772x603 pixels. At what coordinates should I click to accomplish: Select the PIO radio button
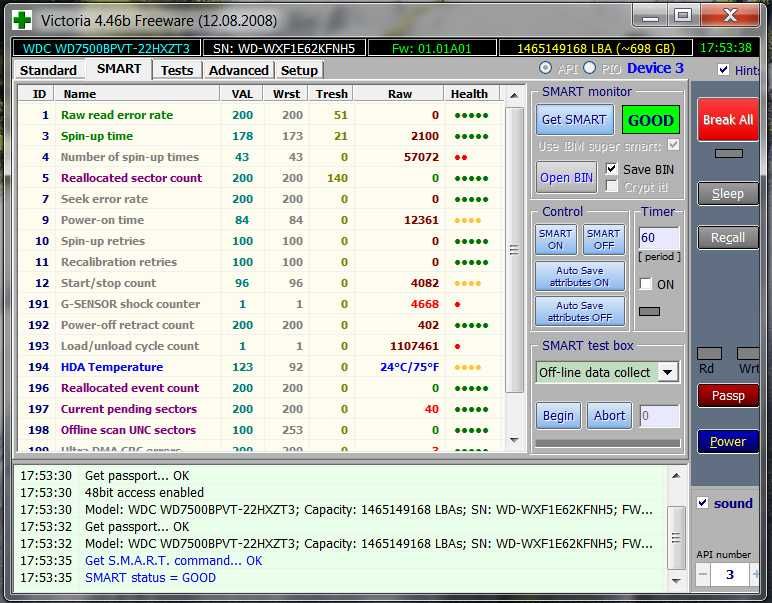[589, 68]
